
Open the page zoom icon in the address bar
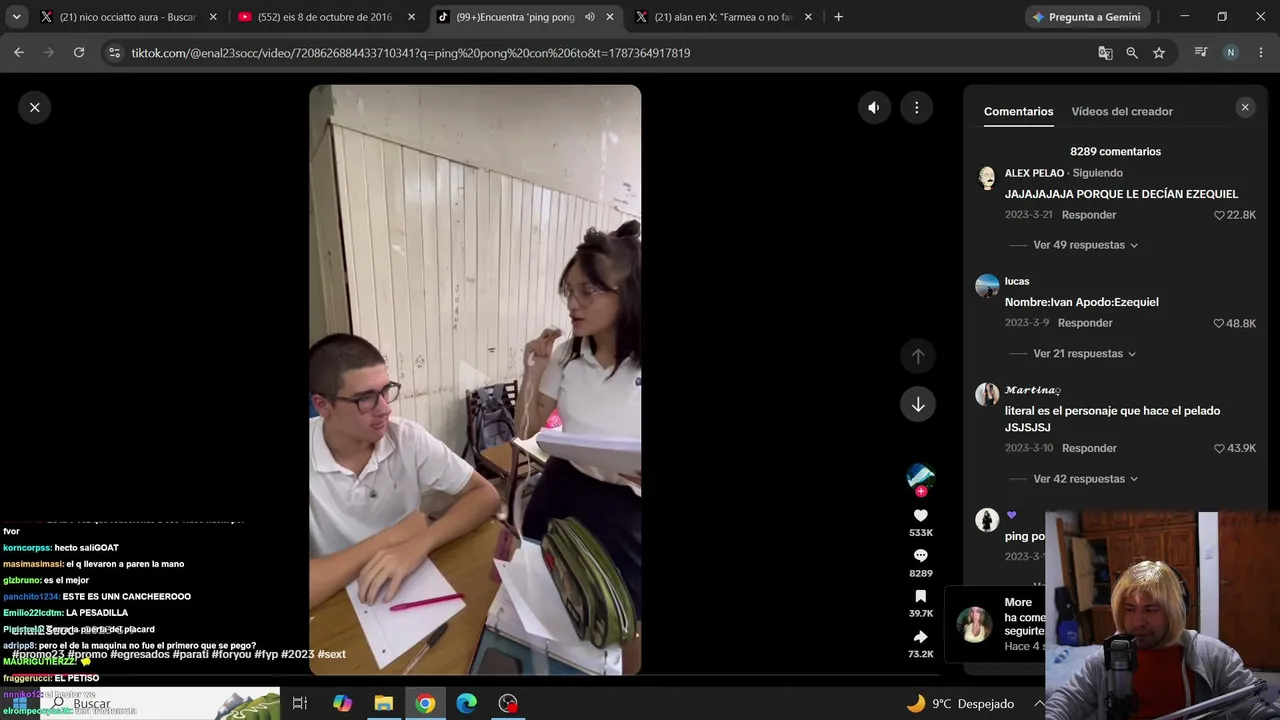pyautogui.click(x=1132, y=53)
